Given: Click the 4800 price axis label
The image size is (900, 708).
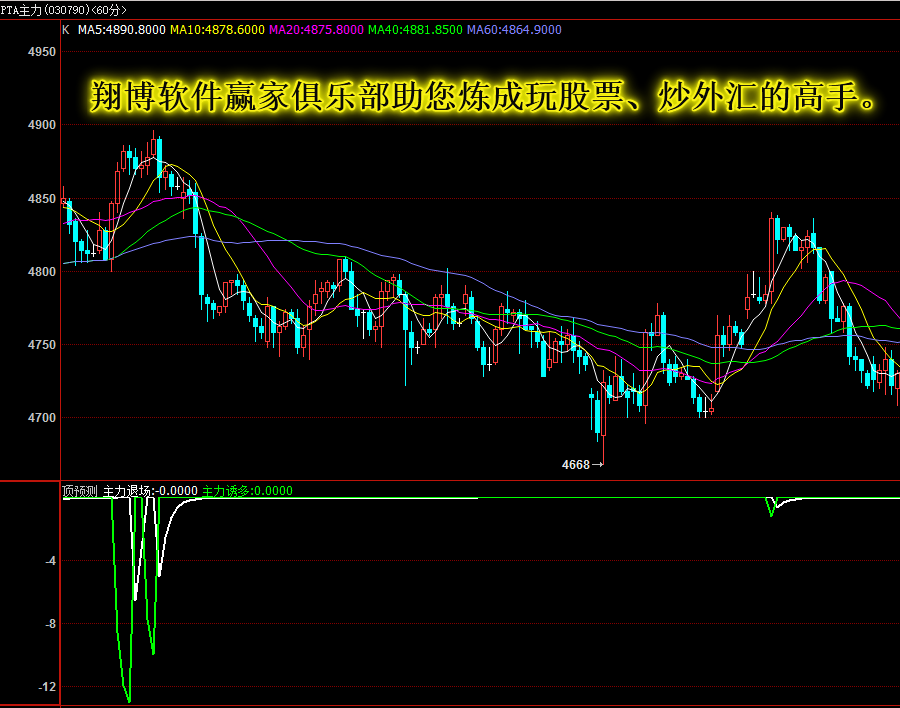Looking at the screenshot, I should [42, 272].
